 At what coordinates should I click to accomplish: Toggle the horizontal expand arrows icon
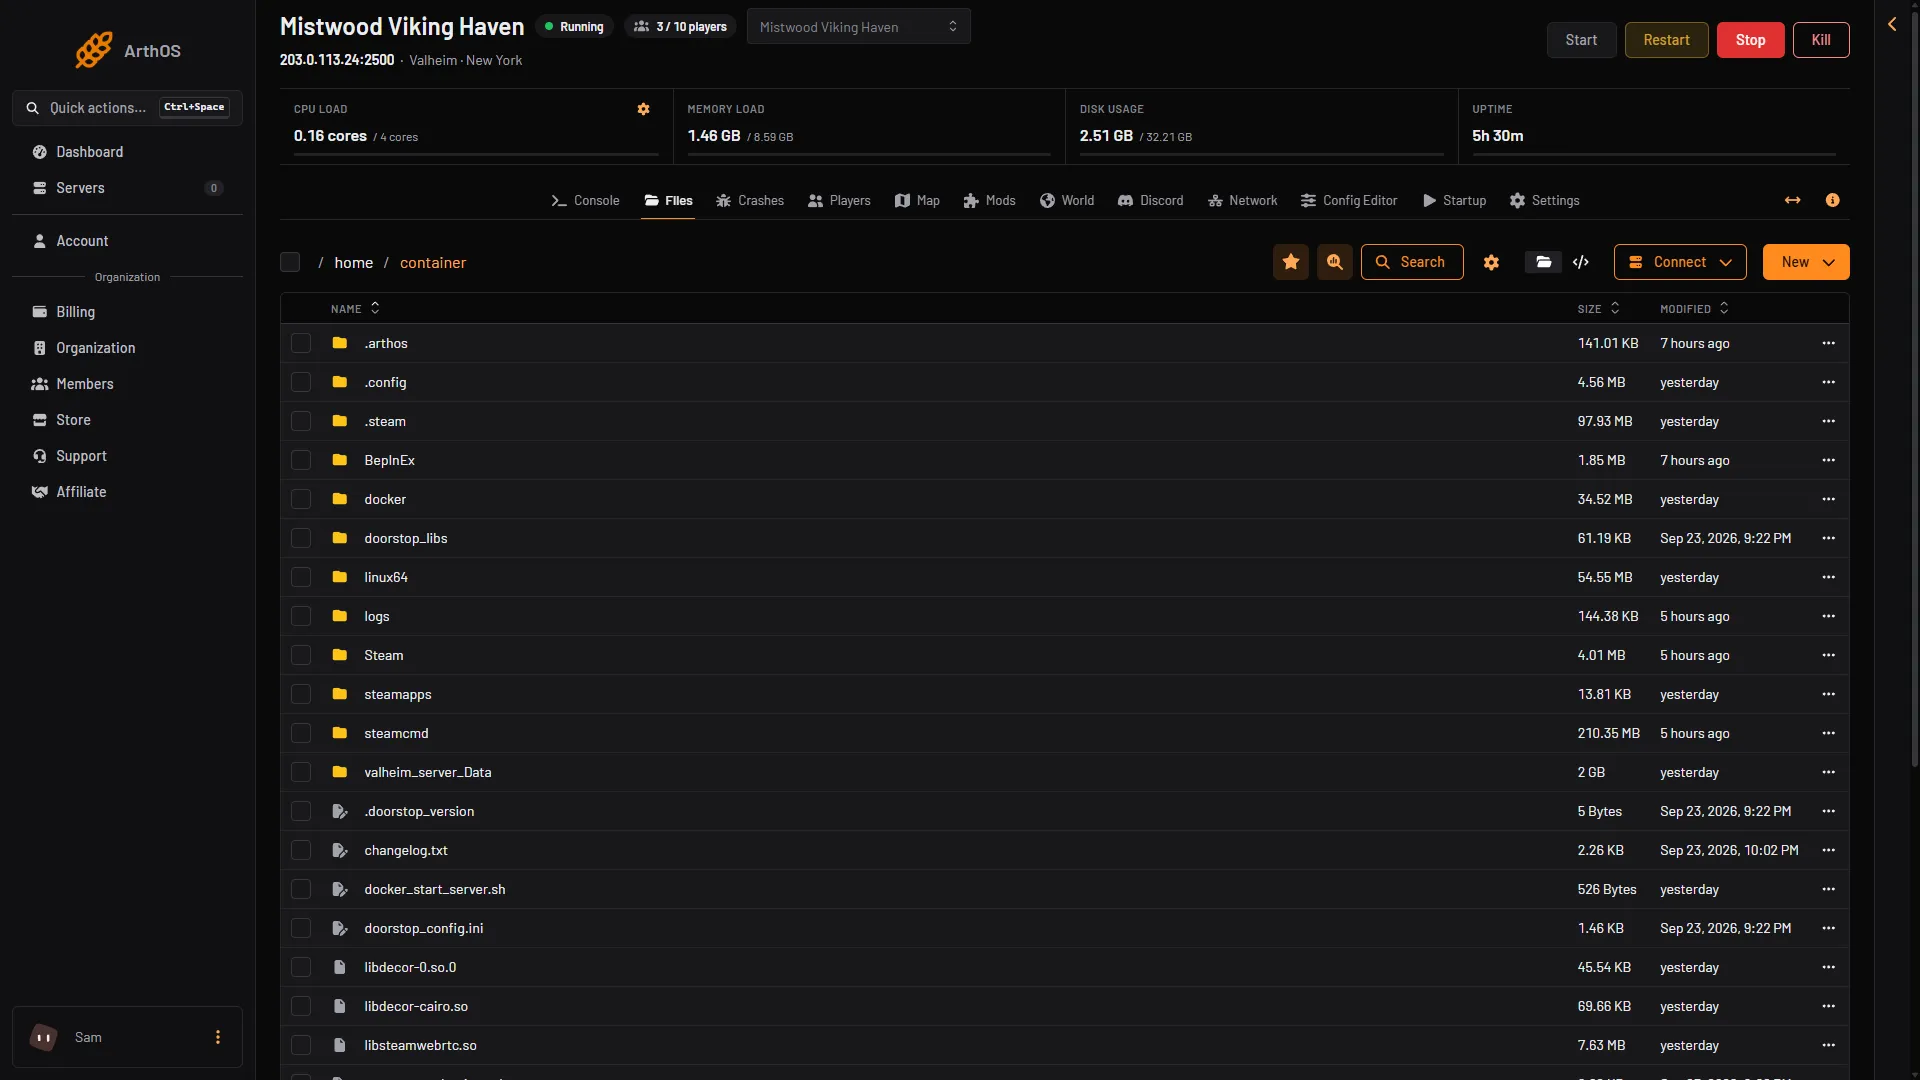[1793, 200]
